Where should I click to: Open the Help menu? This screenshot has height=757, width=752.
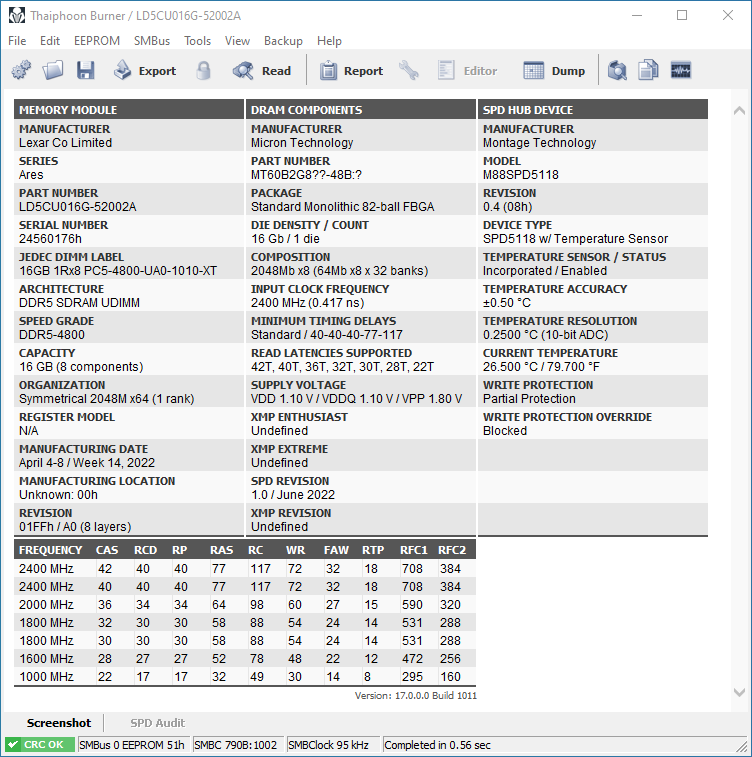[329, 41]
